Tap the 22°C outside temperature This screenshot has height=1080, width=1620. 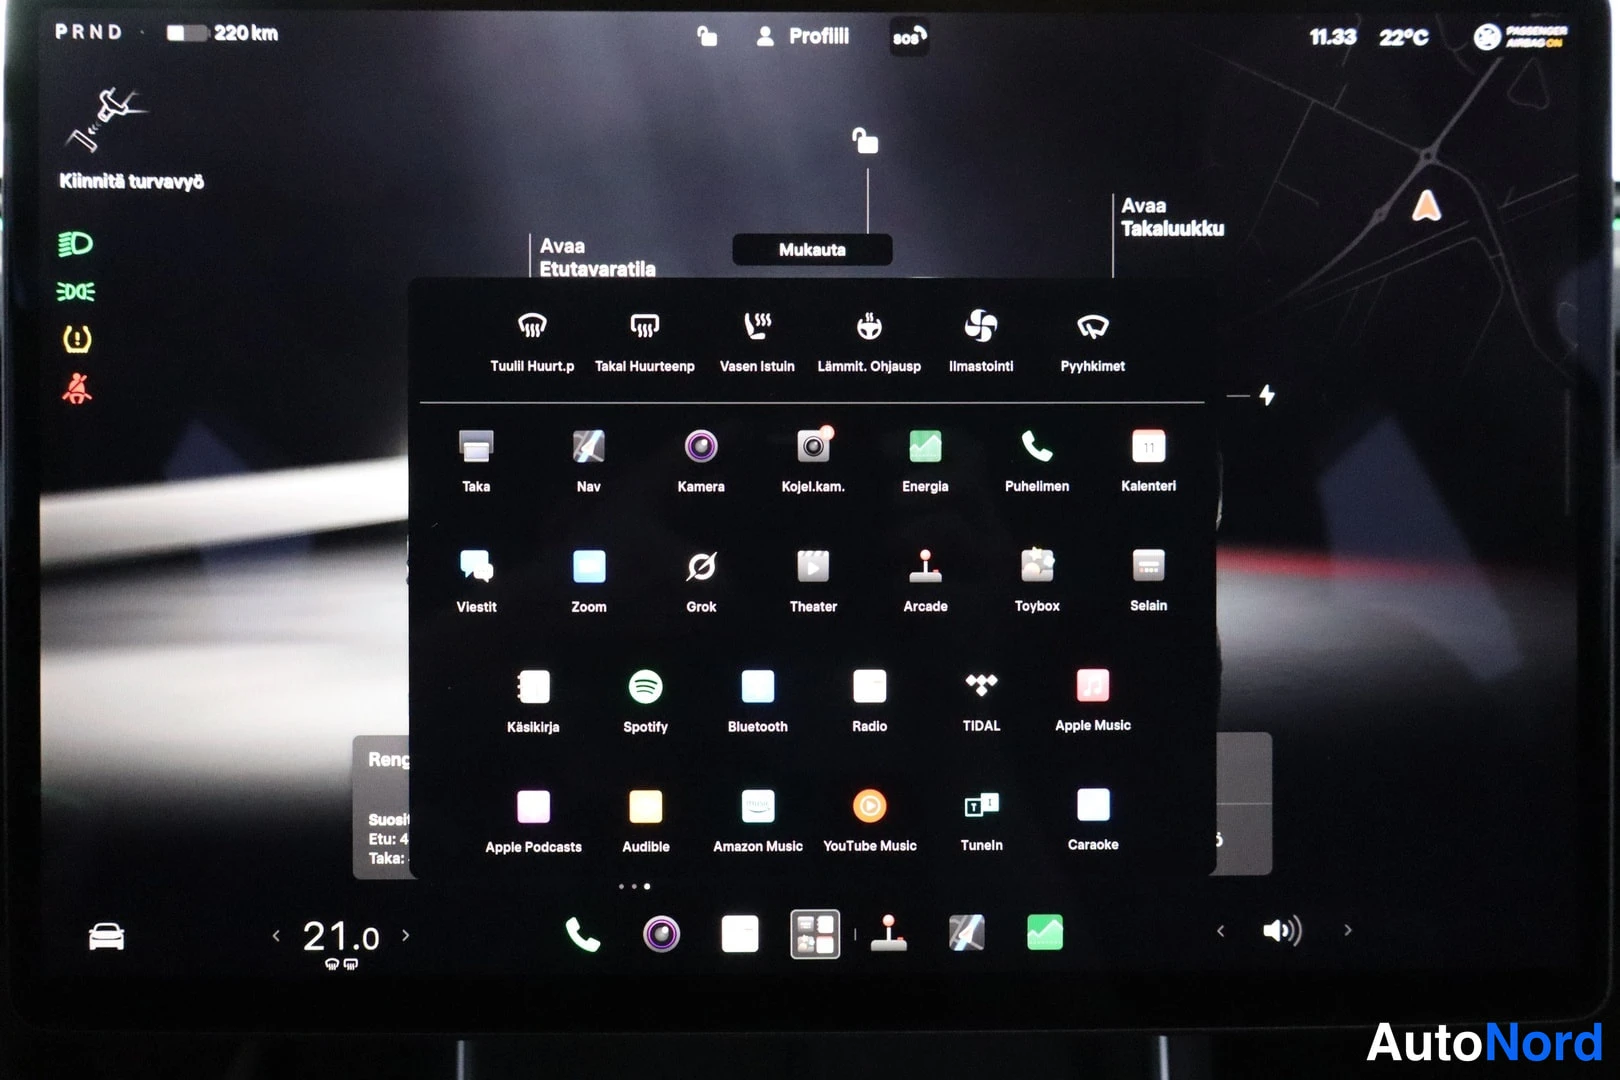1404,38
